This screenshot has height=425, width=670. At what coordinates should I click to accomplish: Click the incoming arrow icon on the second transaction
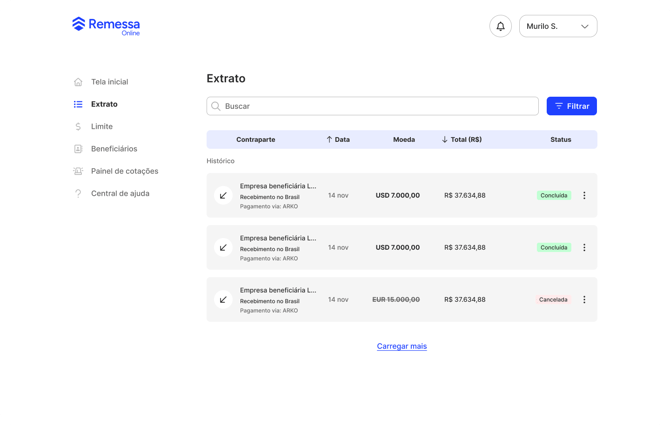[x=223, y=247]
